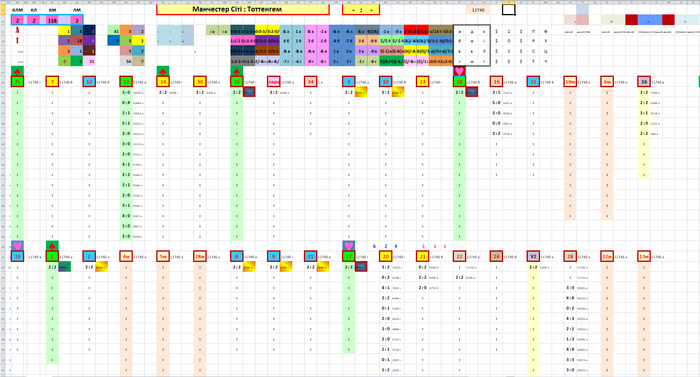This screenshot has width=700, height=377.
Task: Select the green boxed cell 35
Action: click(x=17, y=82)
